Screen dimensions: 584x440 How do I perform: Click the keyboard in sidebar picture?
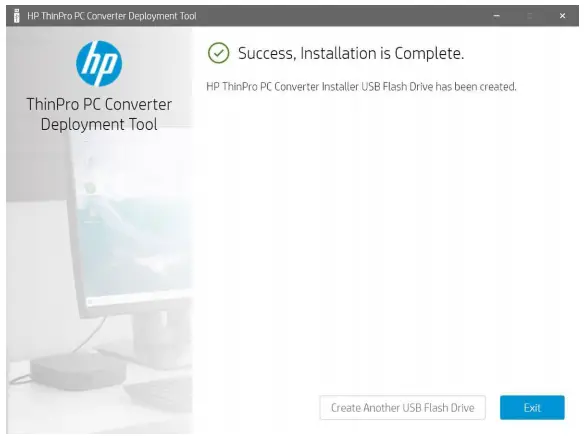tap(158, 395)
